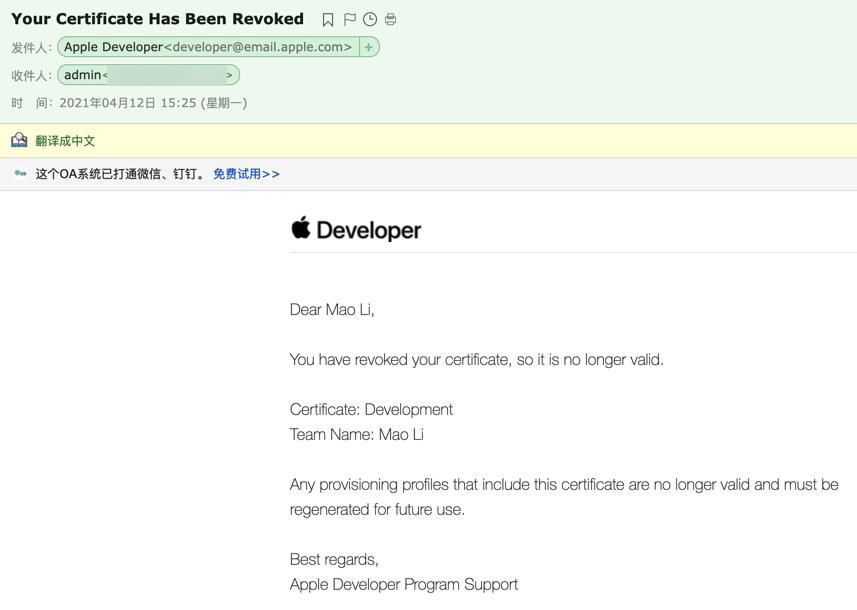
Task: Click the line 'You have revoked your certificate'
Action: (477, 360)
